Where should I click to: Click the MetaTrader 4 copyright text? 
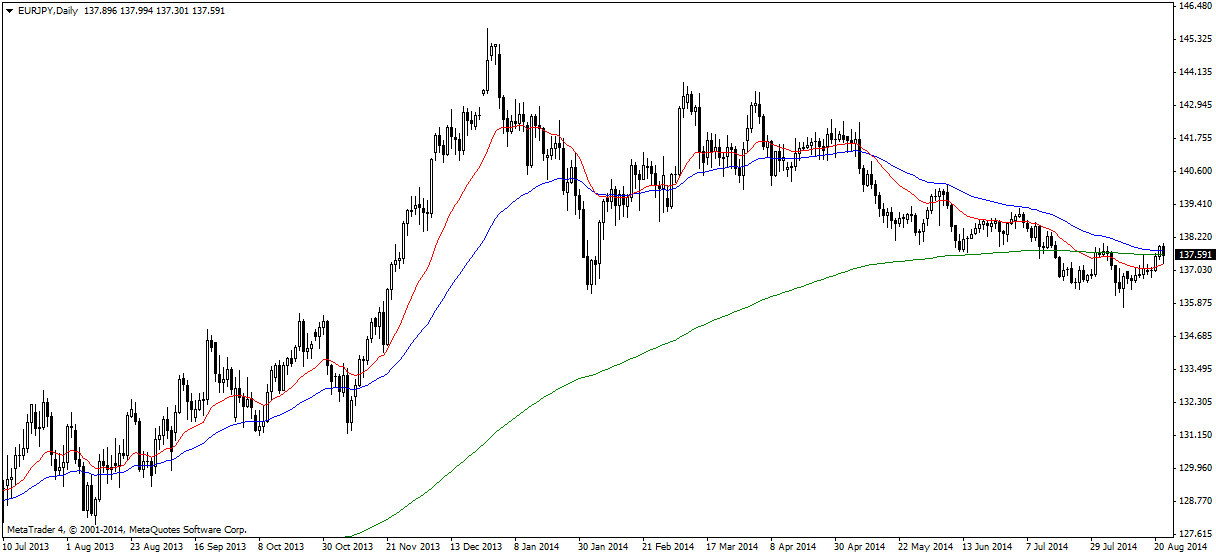126,529
